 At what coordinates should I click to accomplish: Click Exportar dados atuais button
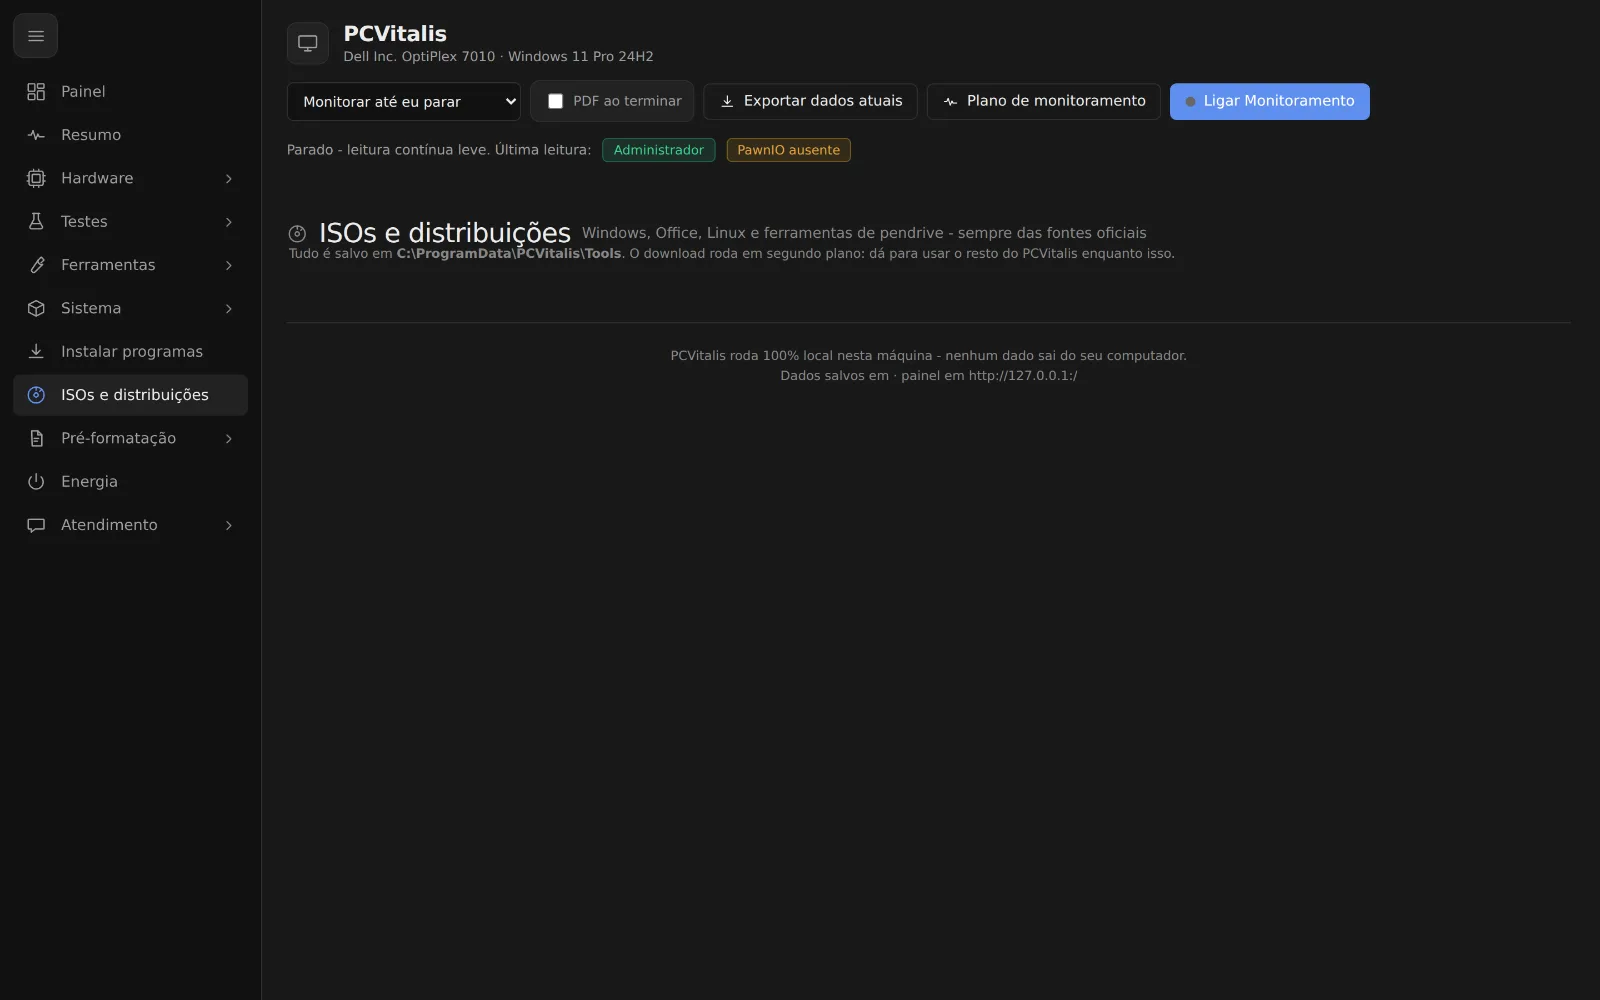pyautogui.click(x=810, y=101)
